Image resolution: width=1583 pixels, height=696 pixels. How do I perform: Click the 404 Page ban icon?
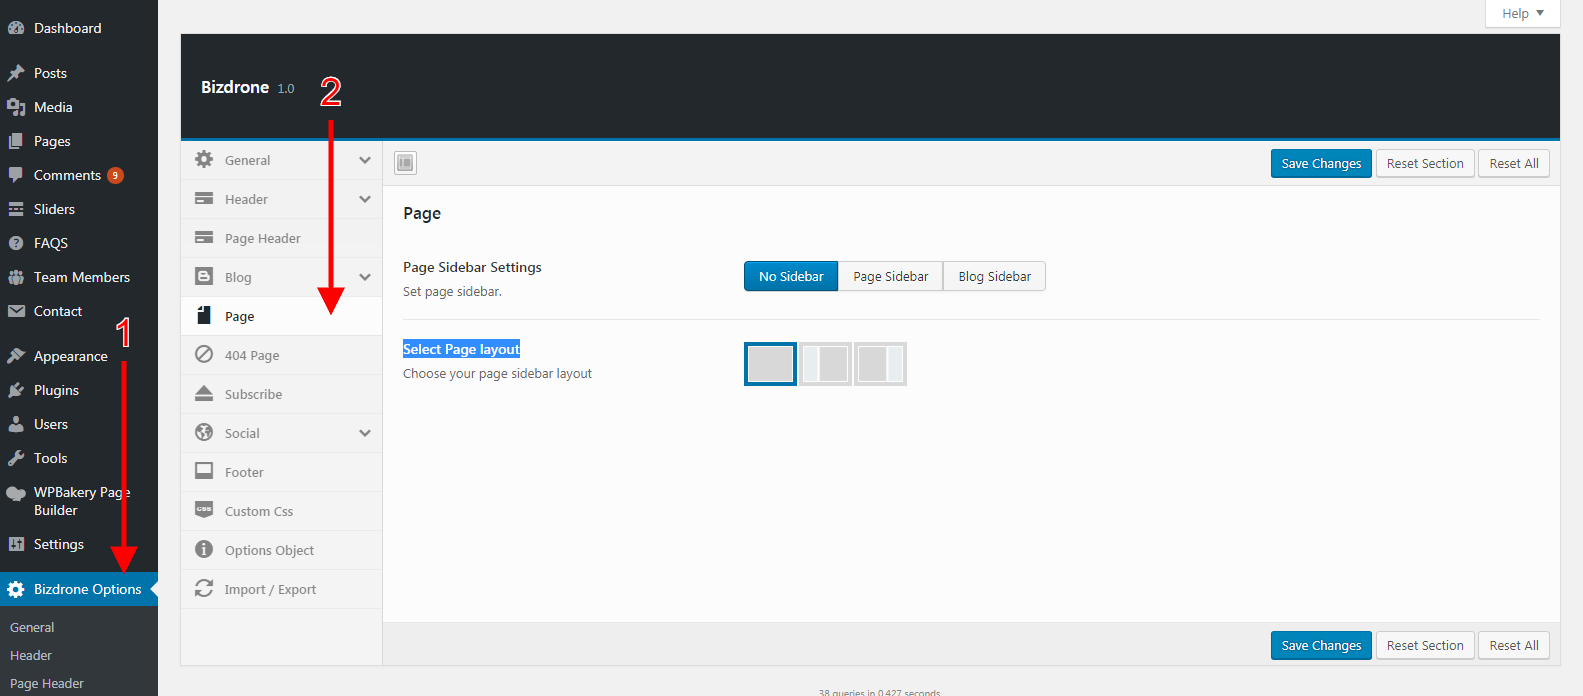click(204, 355)
